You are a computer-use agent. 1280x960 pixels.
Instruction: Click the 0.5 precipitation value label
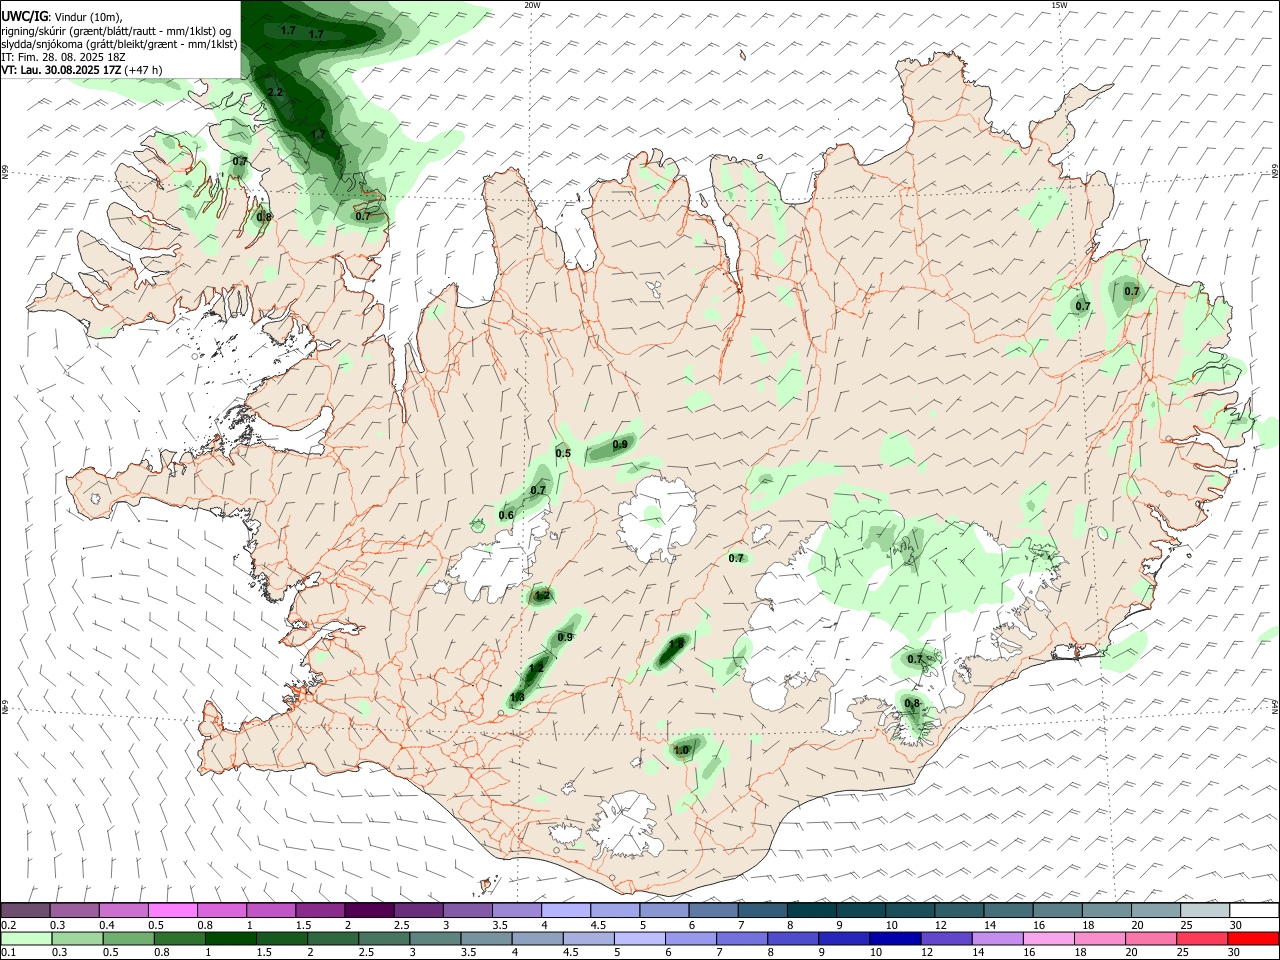(563, 453)
